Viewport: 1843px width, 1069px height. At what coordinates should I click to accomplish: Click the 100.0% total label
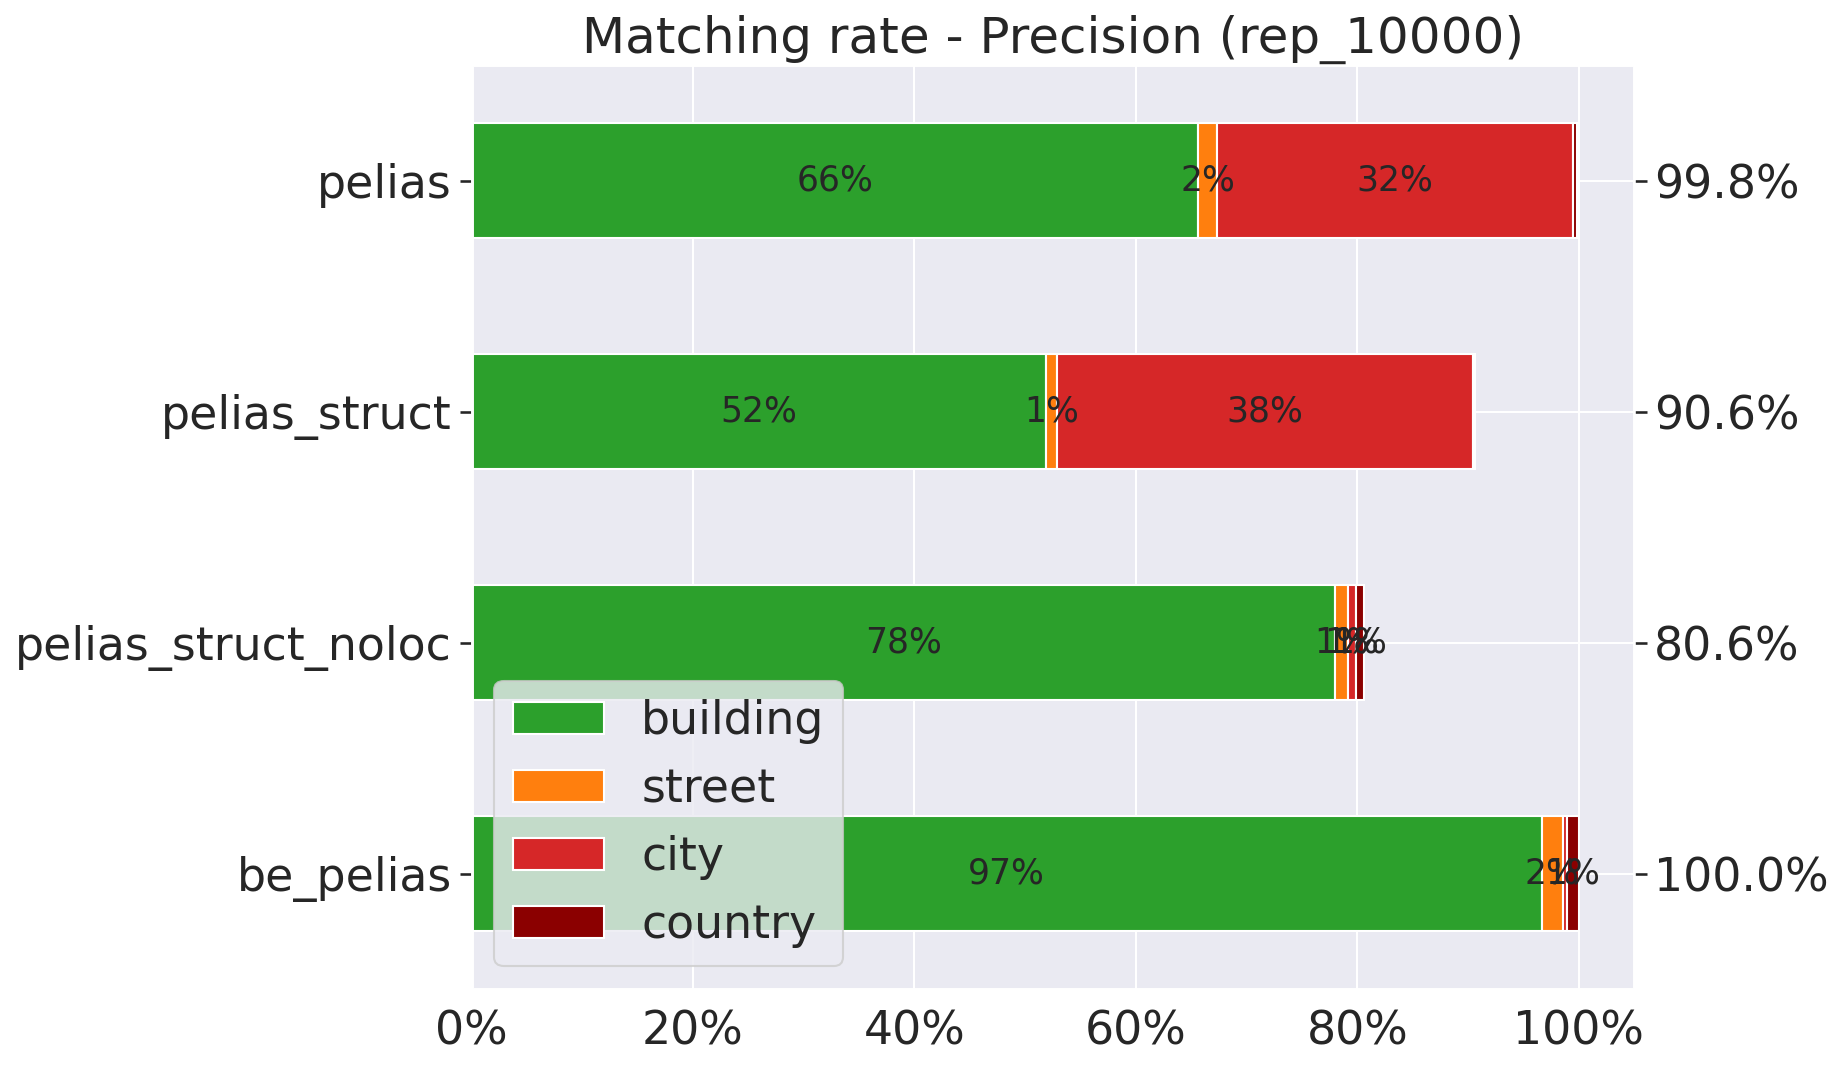(1741, 877)
